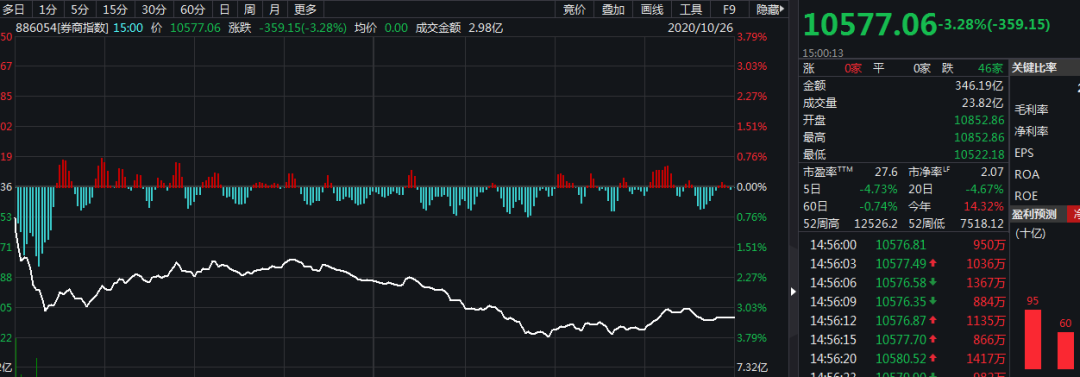Select the 1分 timeframe tab
This screenshot has width=1080, height=377.
point(47,9)
